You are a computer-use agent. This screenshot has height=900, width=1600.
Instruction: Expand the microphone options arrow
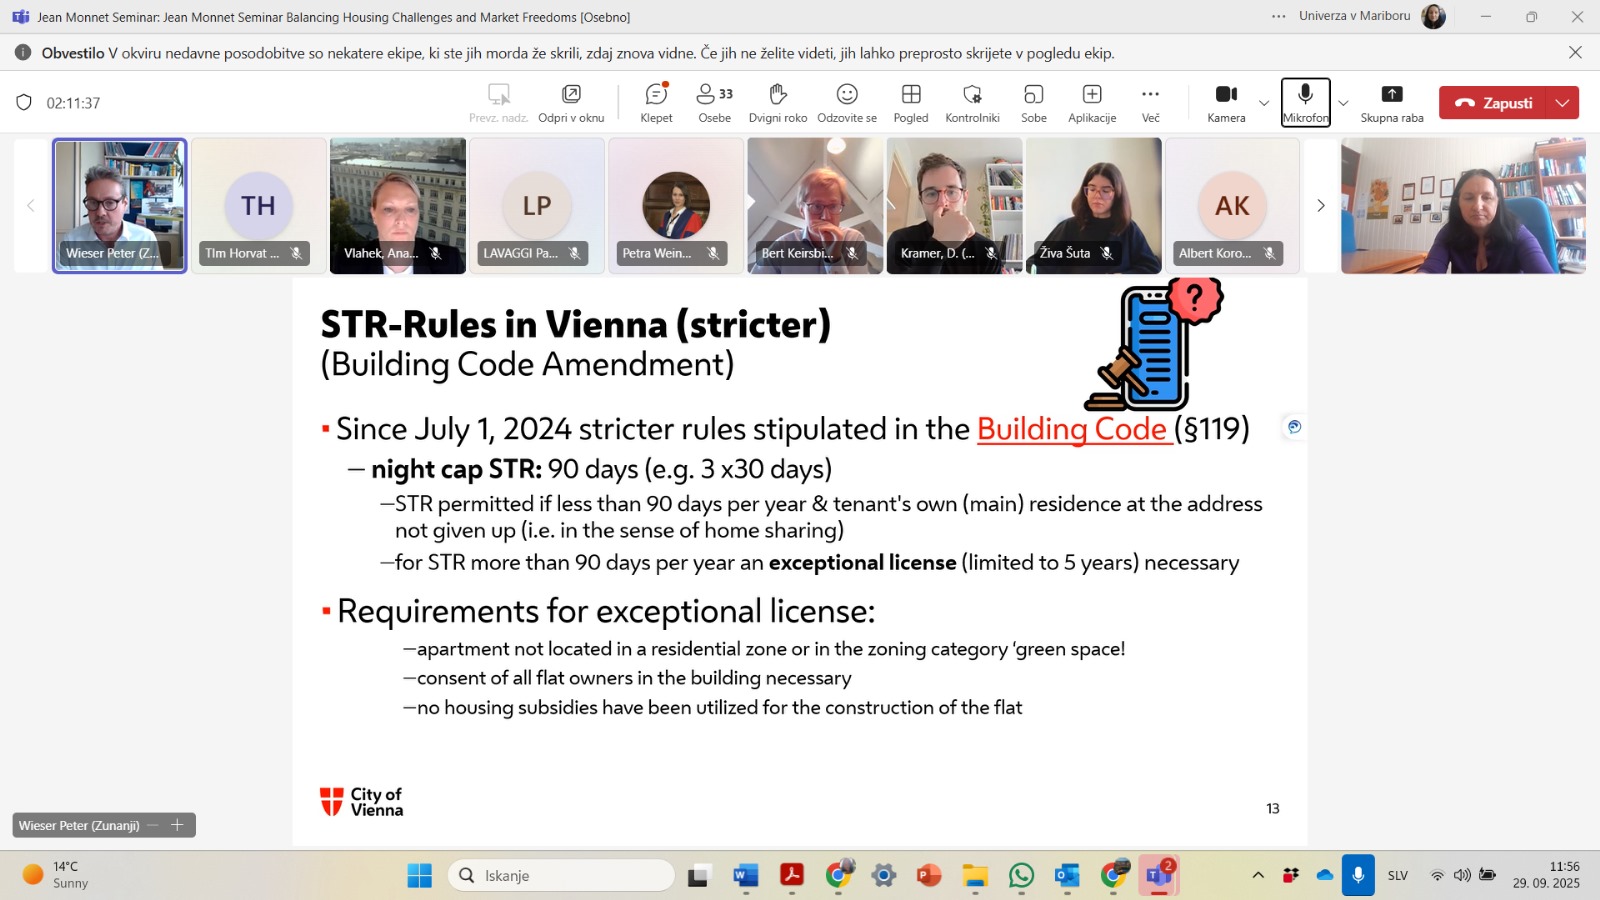pos(1343,103)
